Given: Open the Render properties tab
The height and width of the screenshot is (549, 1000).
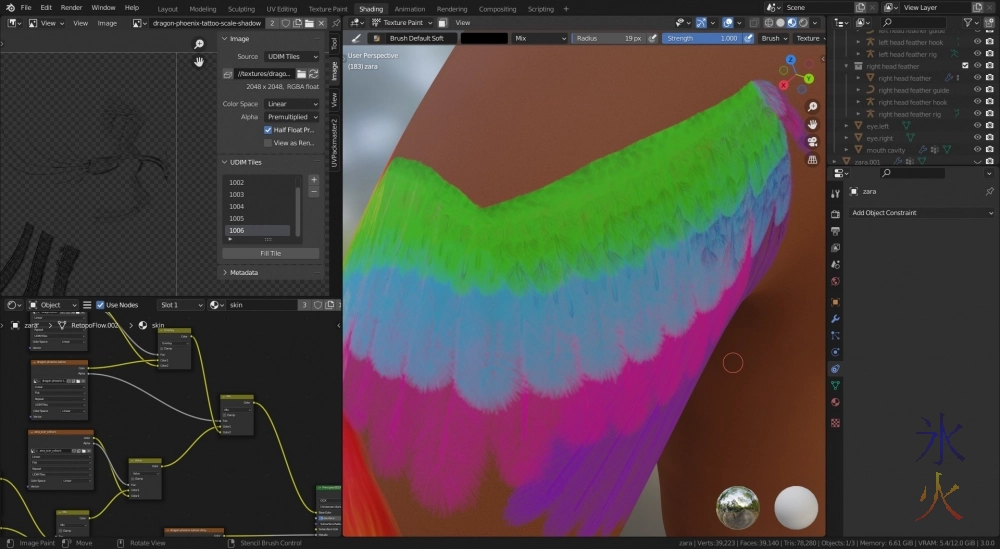Looking at the screenshot, I should pos(835,213).
